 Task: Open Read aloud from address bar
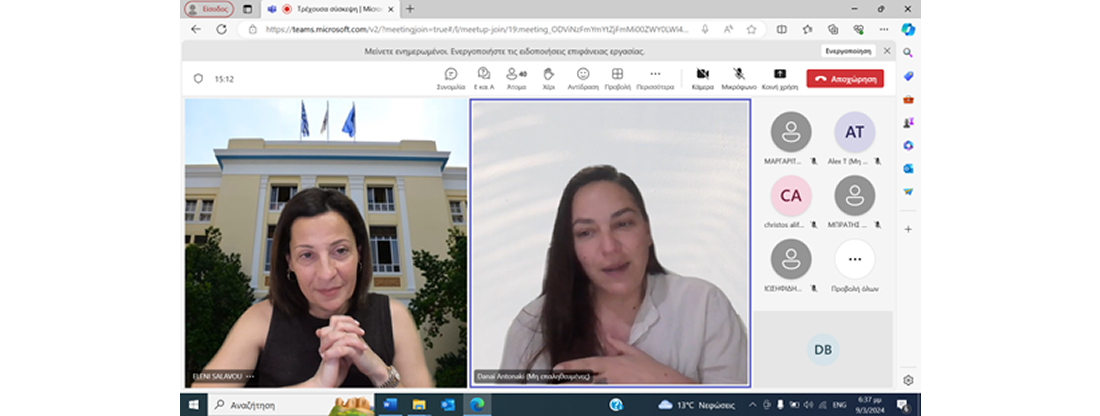click(x=728, y=29)
